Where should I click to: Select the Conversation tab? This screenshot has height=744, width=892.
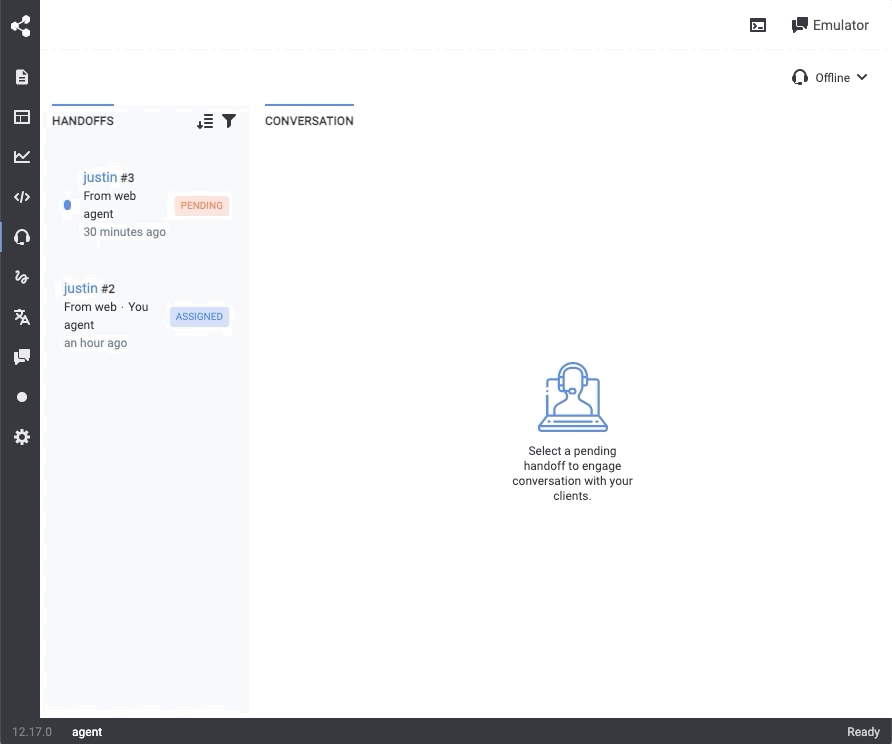pos(309,121)
